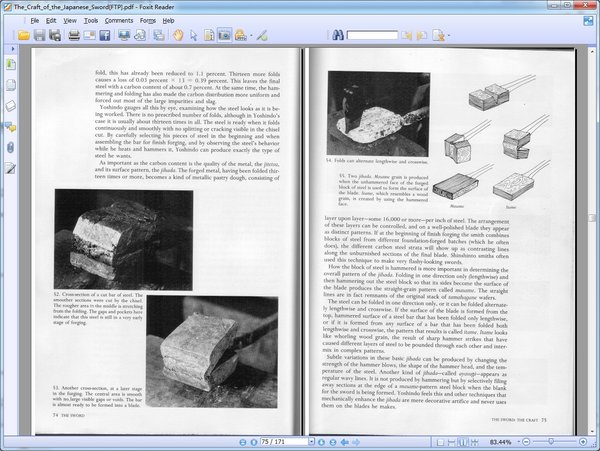Open the Comments menu
Viewport: 600px width, 451px height.
click(118, 20)
